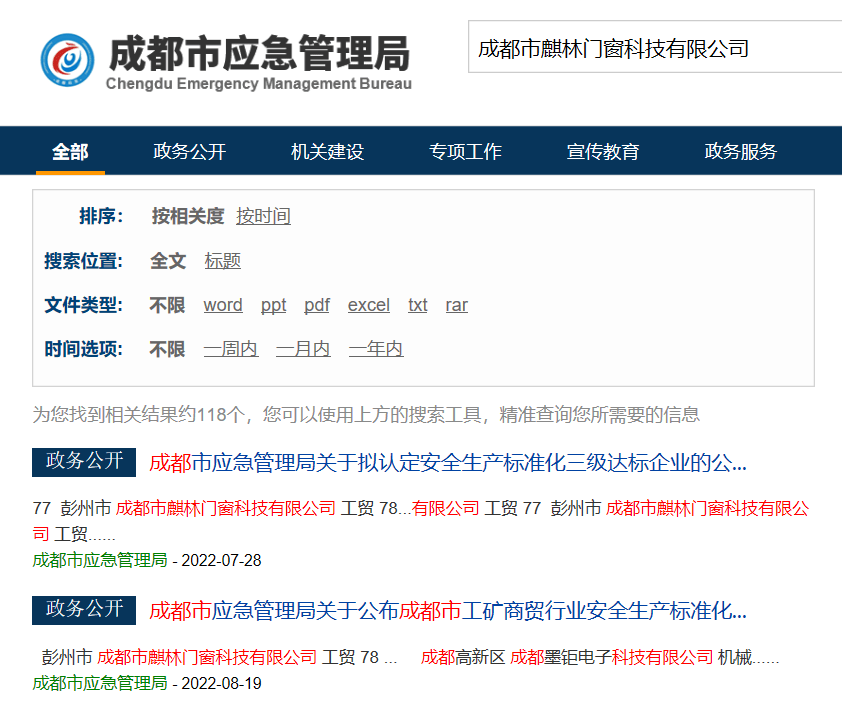This screenshot has height=701, width=842.
Task: Click the Chengdu Emergency Management Bureau logo
Action: click(68, 60)
